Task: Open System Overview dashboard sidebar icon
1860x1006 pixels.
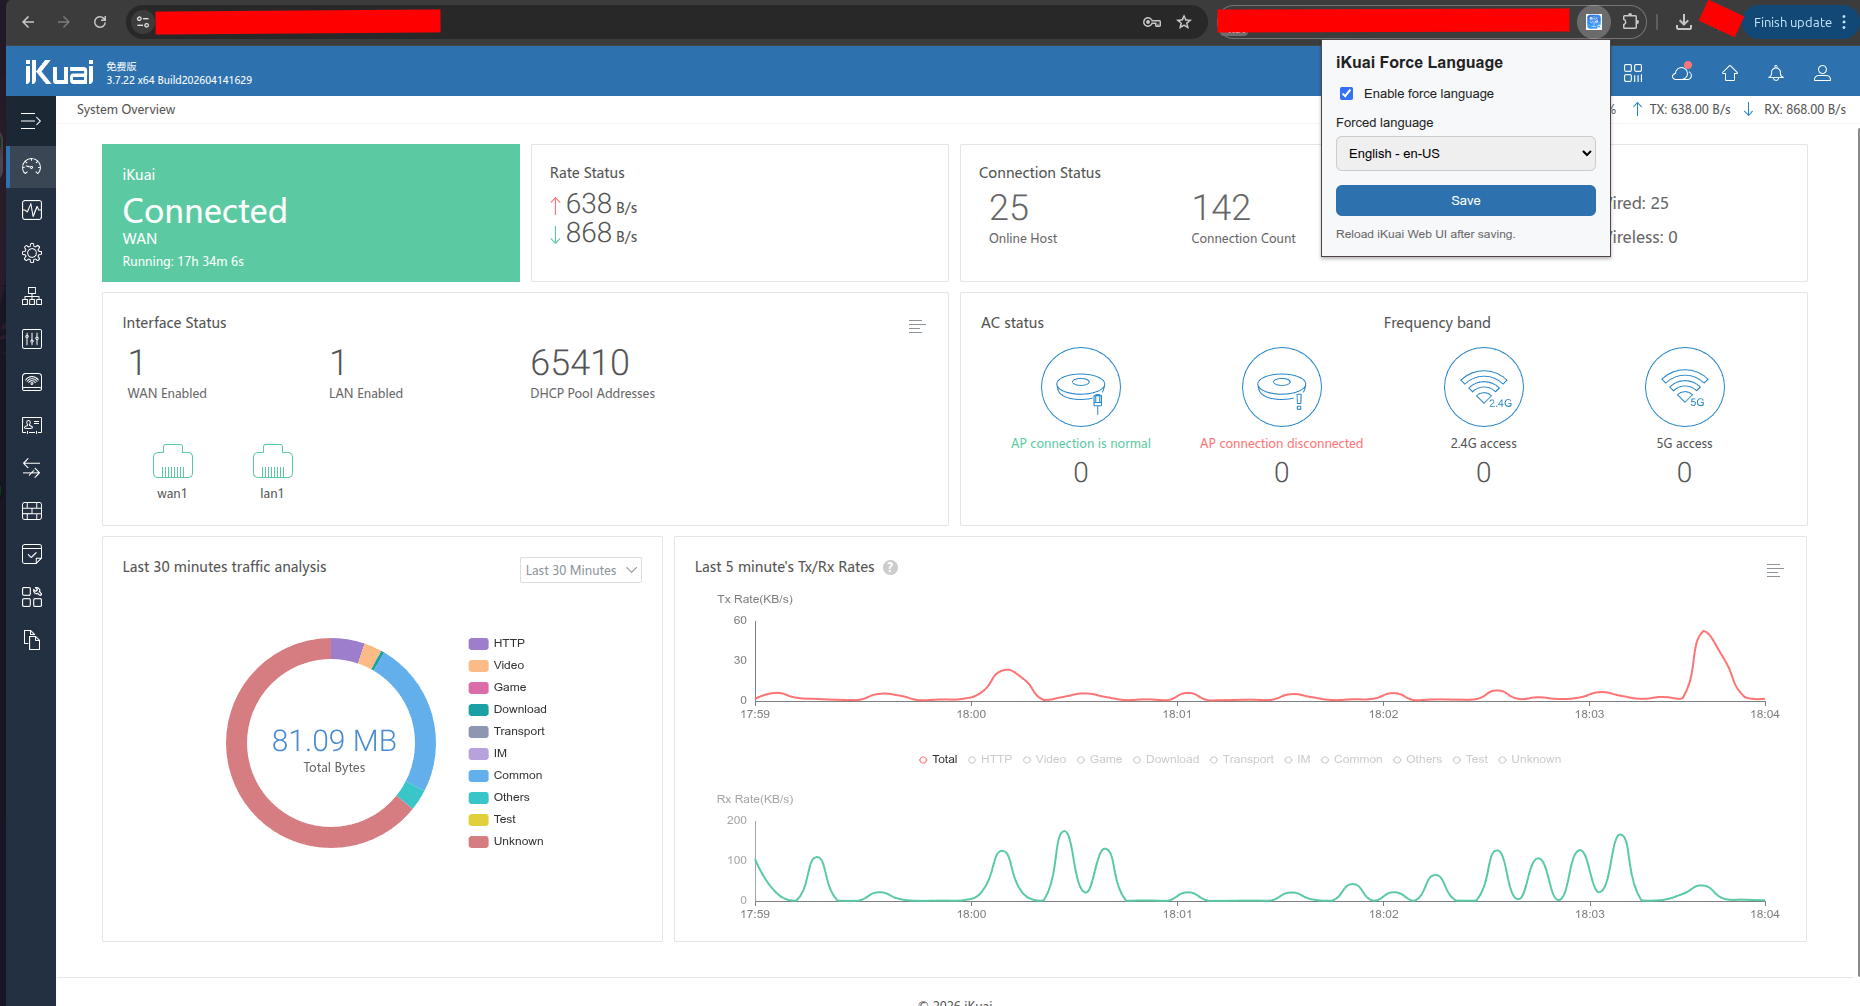Action: 31,166
